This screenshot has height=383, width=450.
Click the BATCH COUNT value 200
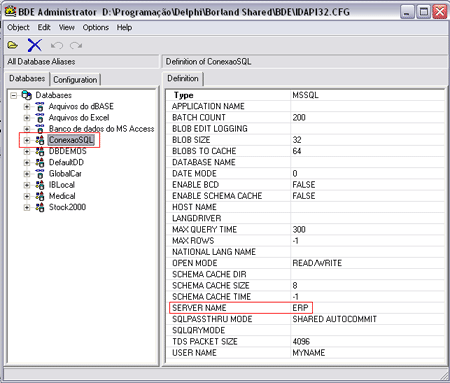click(x=299, y=118)
